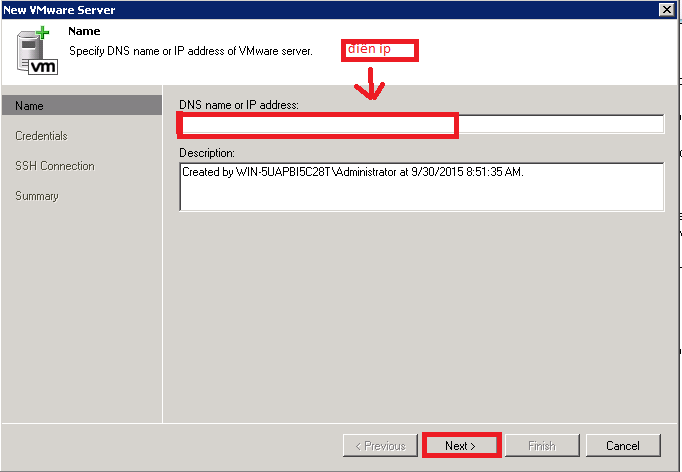682x472 pixels.
Task: Select the Name wizard step
Action: [82, 106]
